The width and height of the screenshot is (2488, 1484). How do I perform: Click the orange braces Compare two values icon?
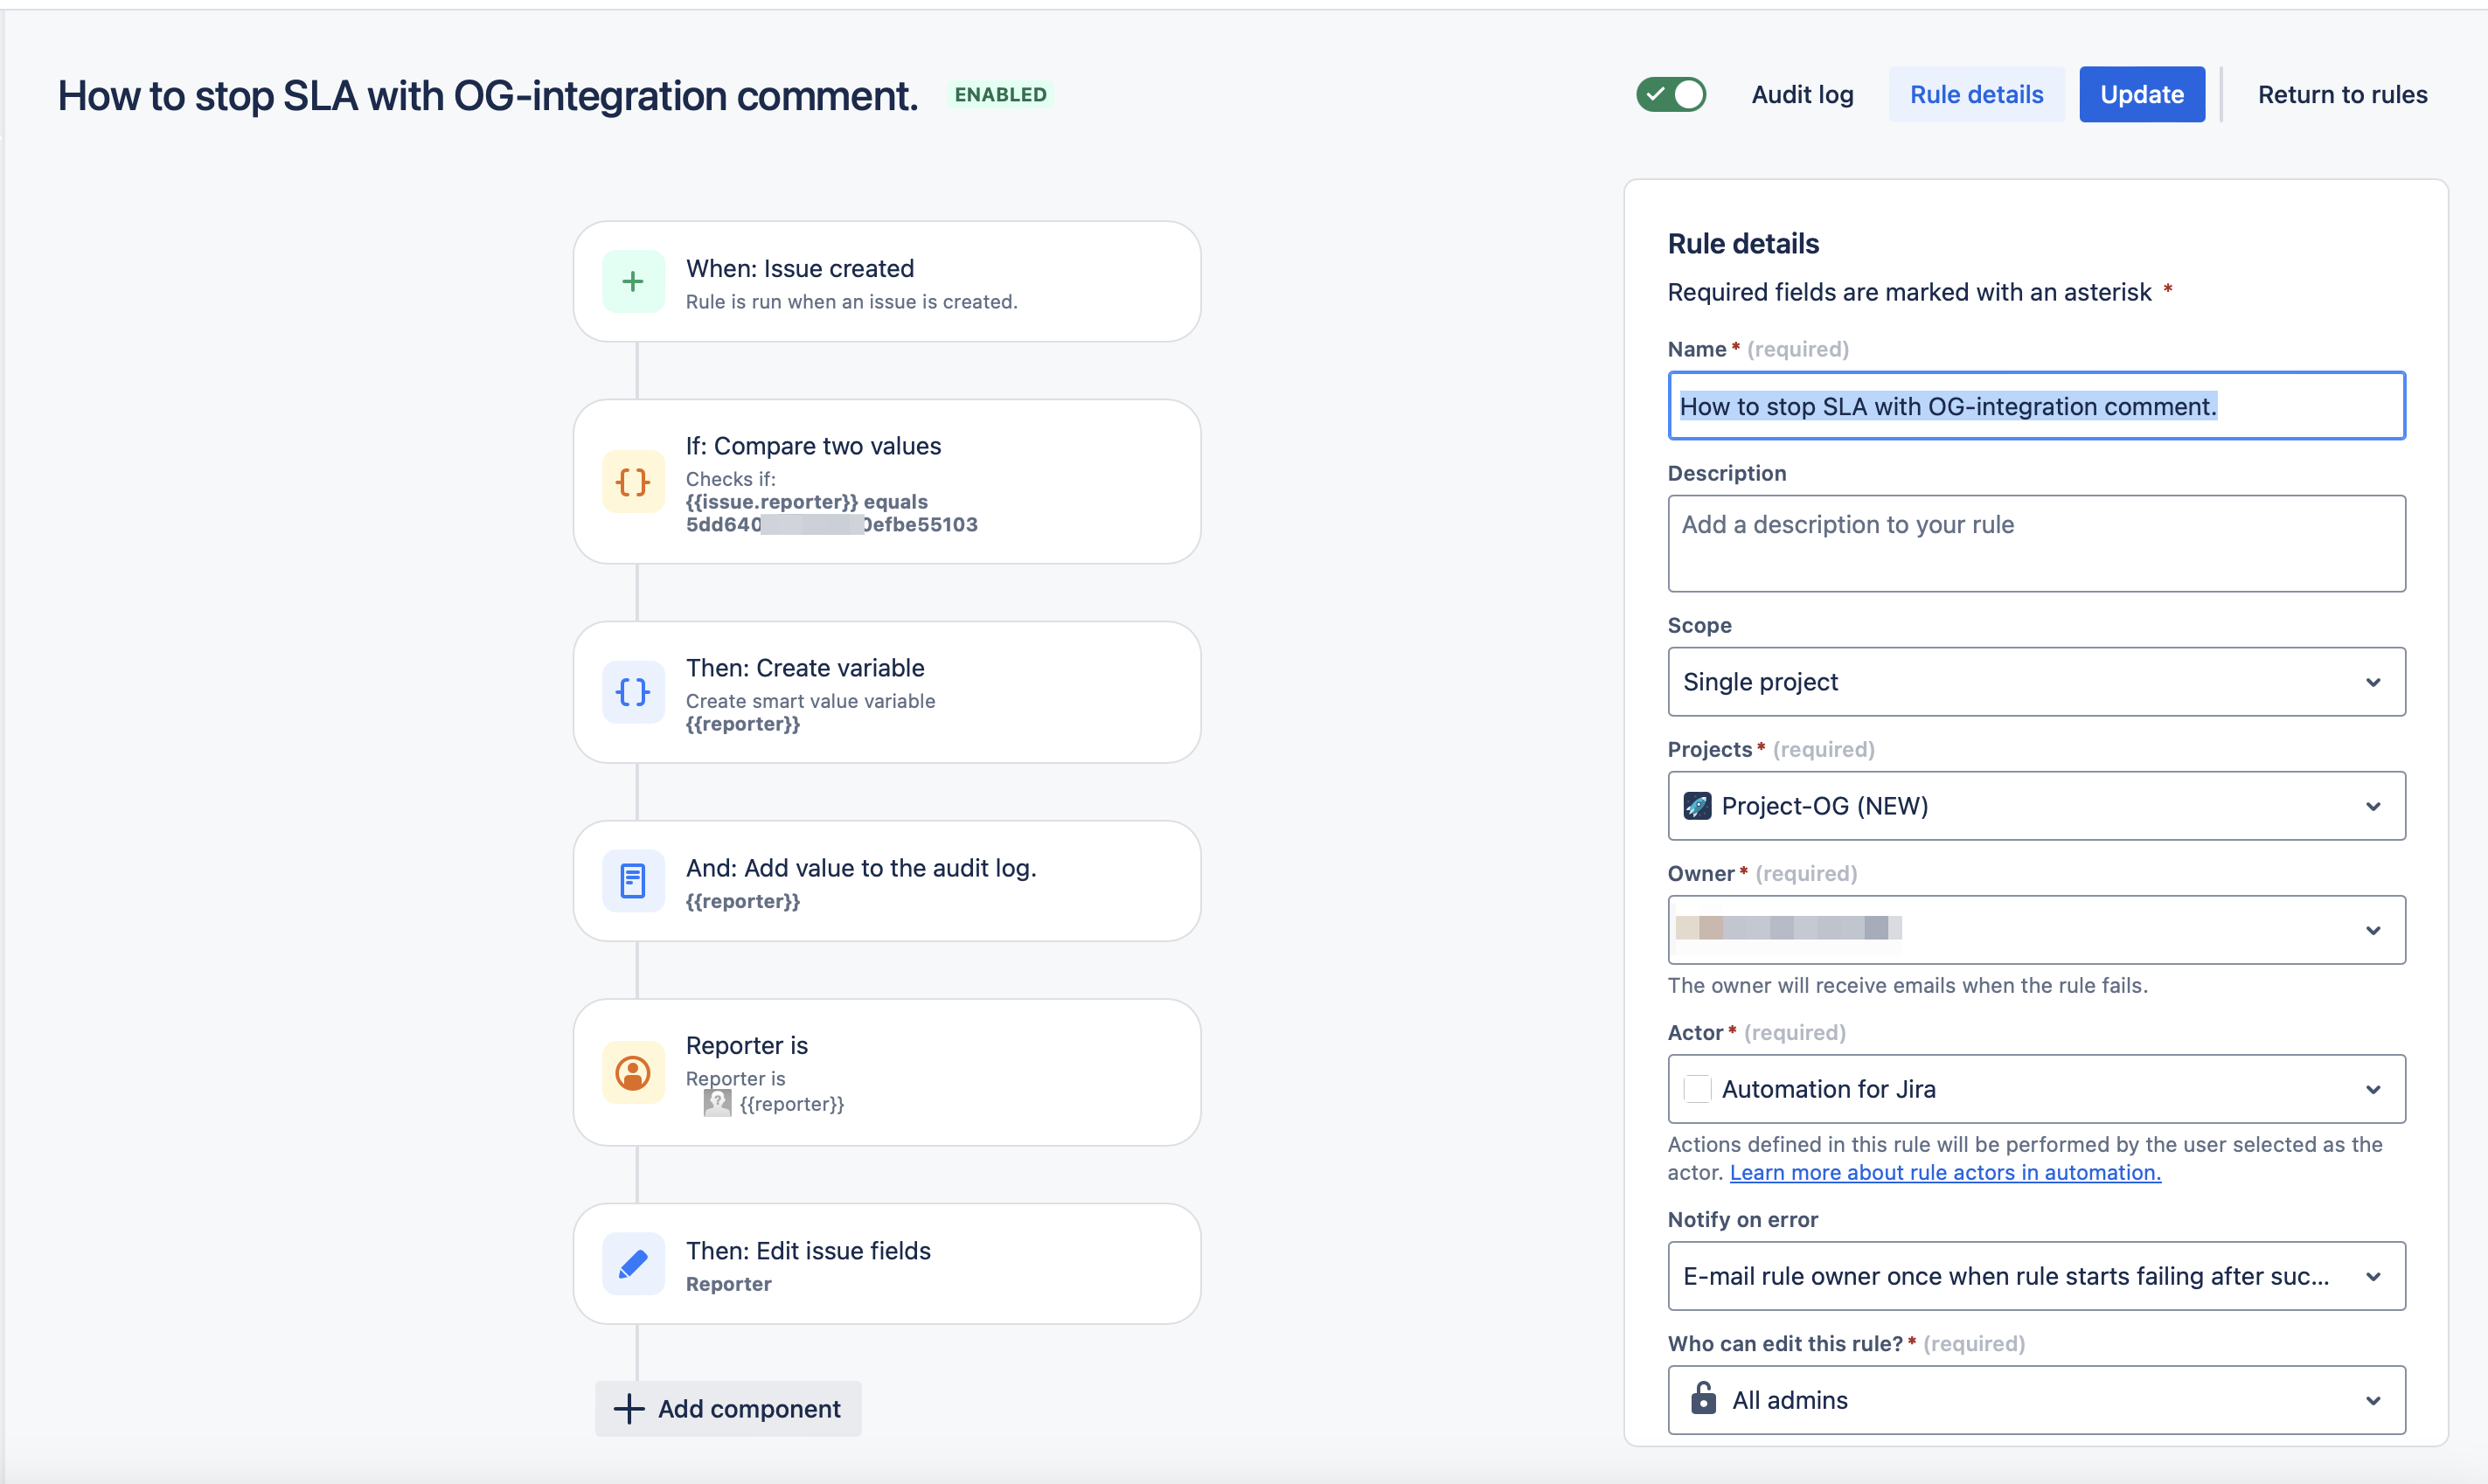(x=633, y=482)
